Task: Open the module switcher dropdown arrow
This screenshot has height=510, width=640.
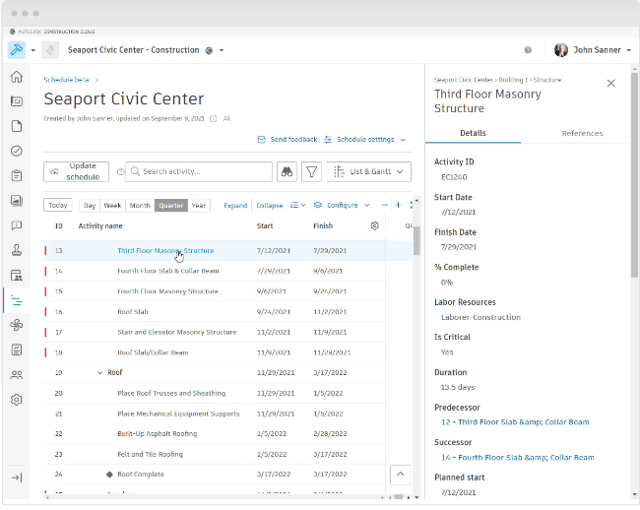Action: 33,50
